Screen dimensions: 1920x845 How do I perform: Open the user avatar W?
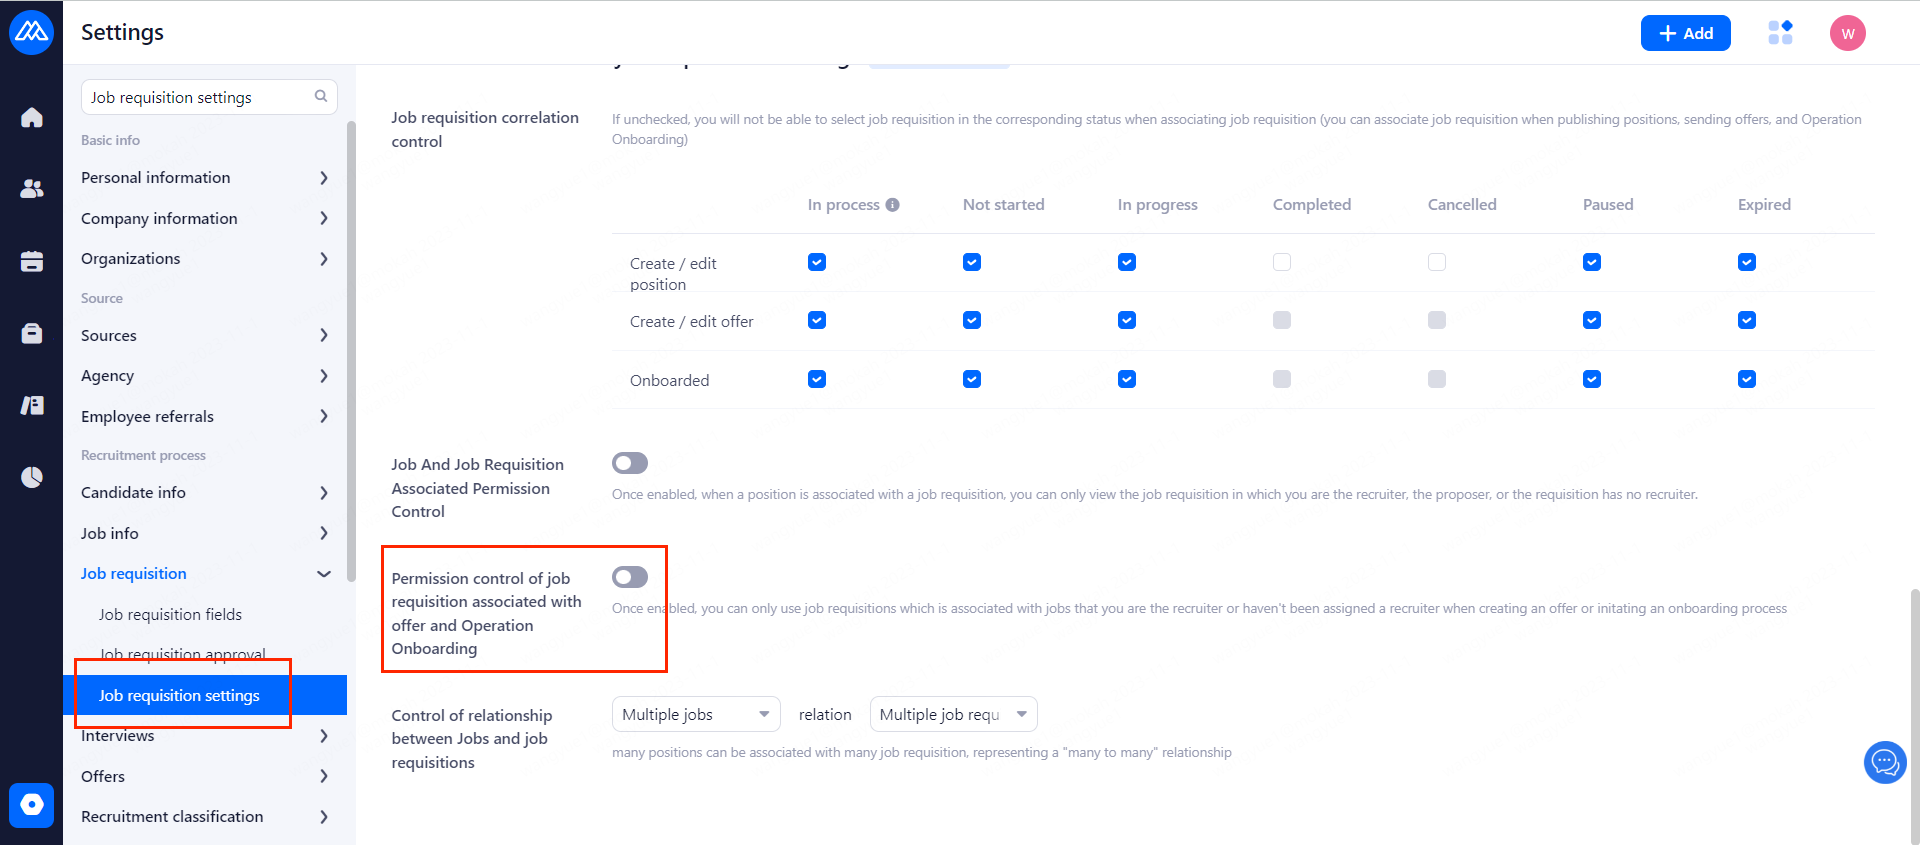pyautogui.click(x=1848, y=33)
